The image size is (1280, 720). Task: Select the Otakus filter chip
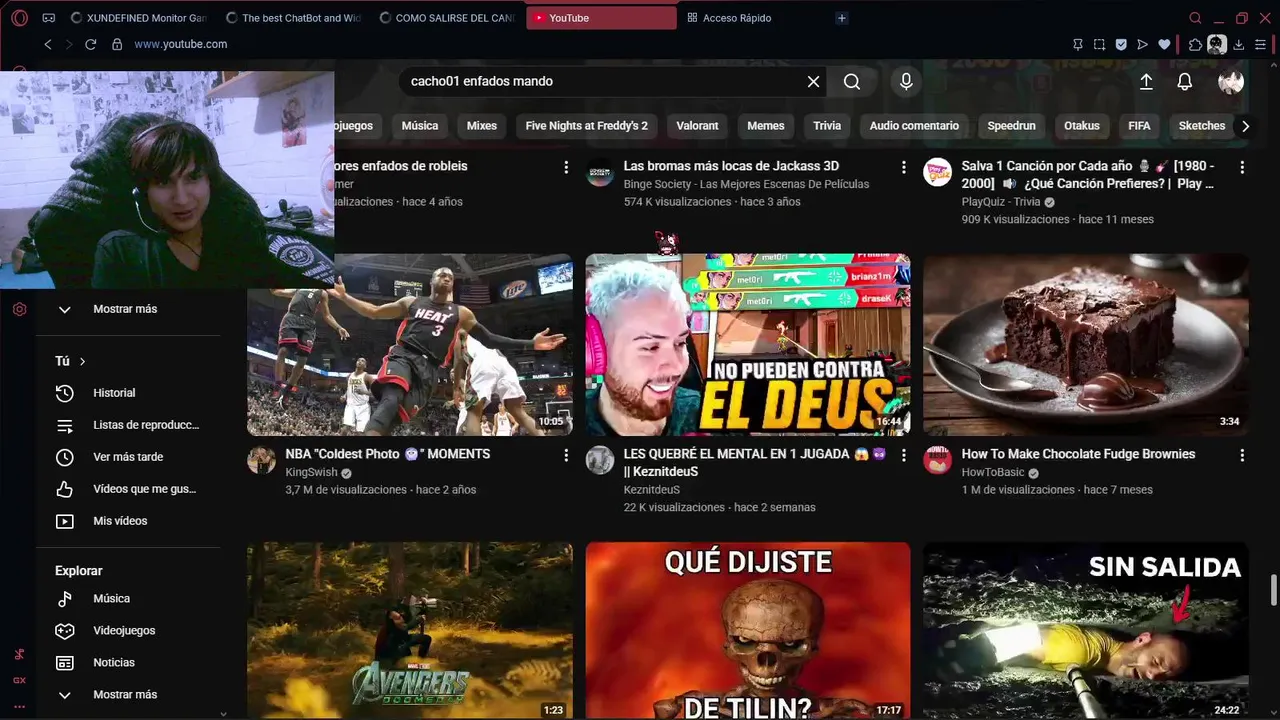(x=1082, y=126)
